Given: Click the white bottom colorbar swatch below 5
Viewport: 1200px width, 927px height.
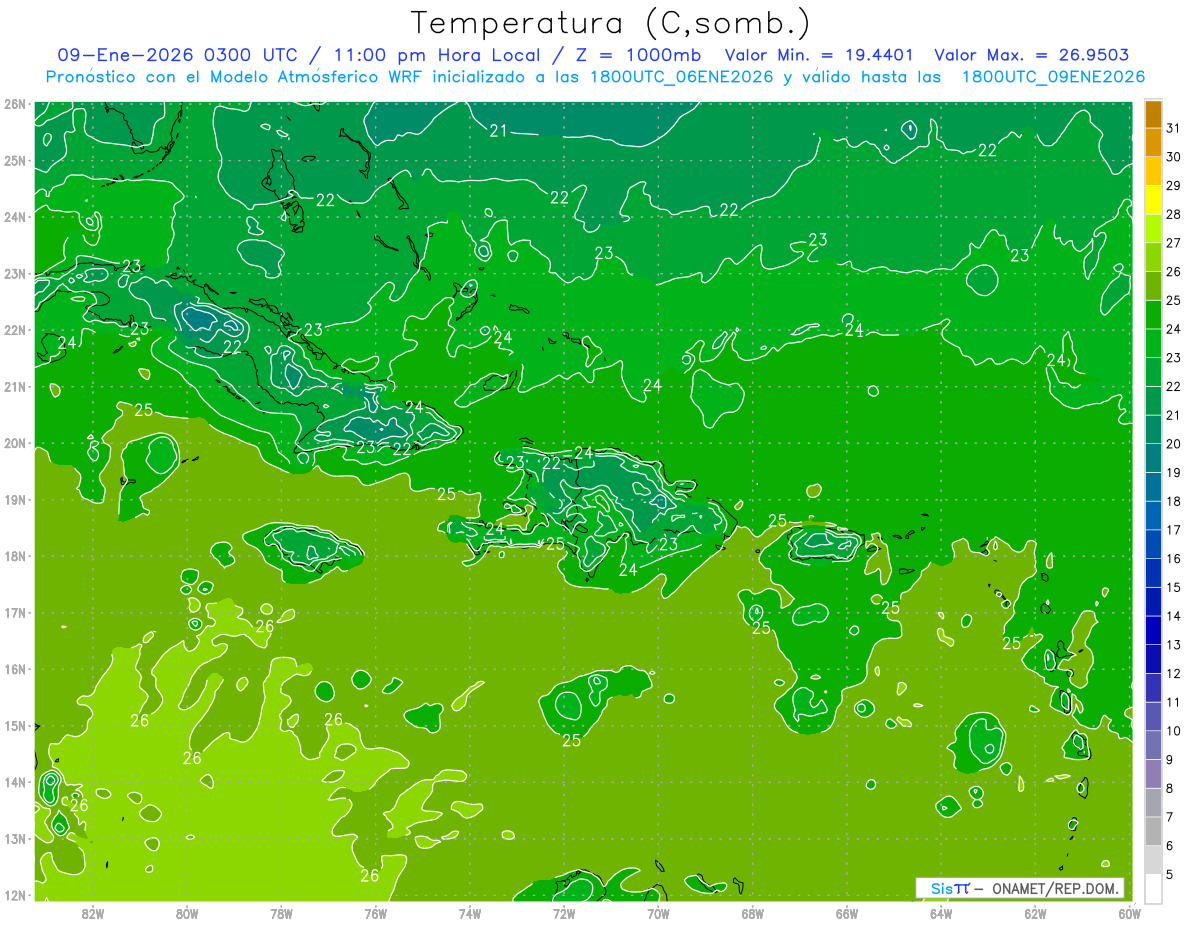Looking at the screenshot, I should point(1153,888).
